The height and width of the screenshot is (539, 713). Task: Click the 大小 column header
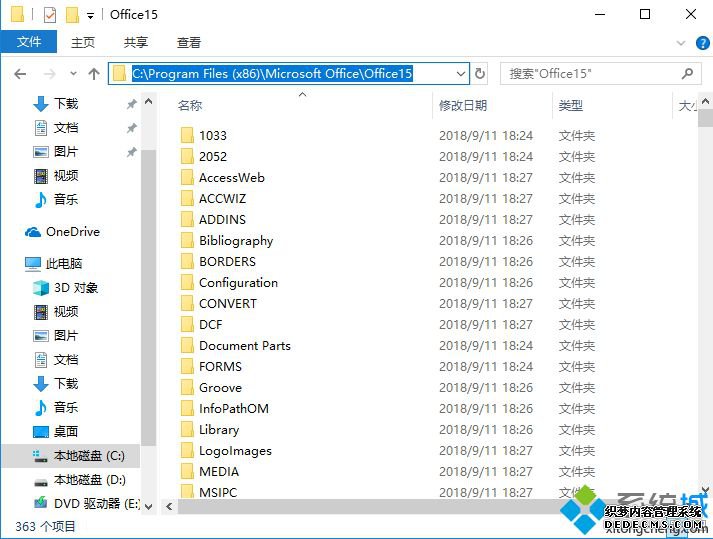point(687,106)
